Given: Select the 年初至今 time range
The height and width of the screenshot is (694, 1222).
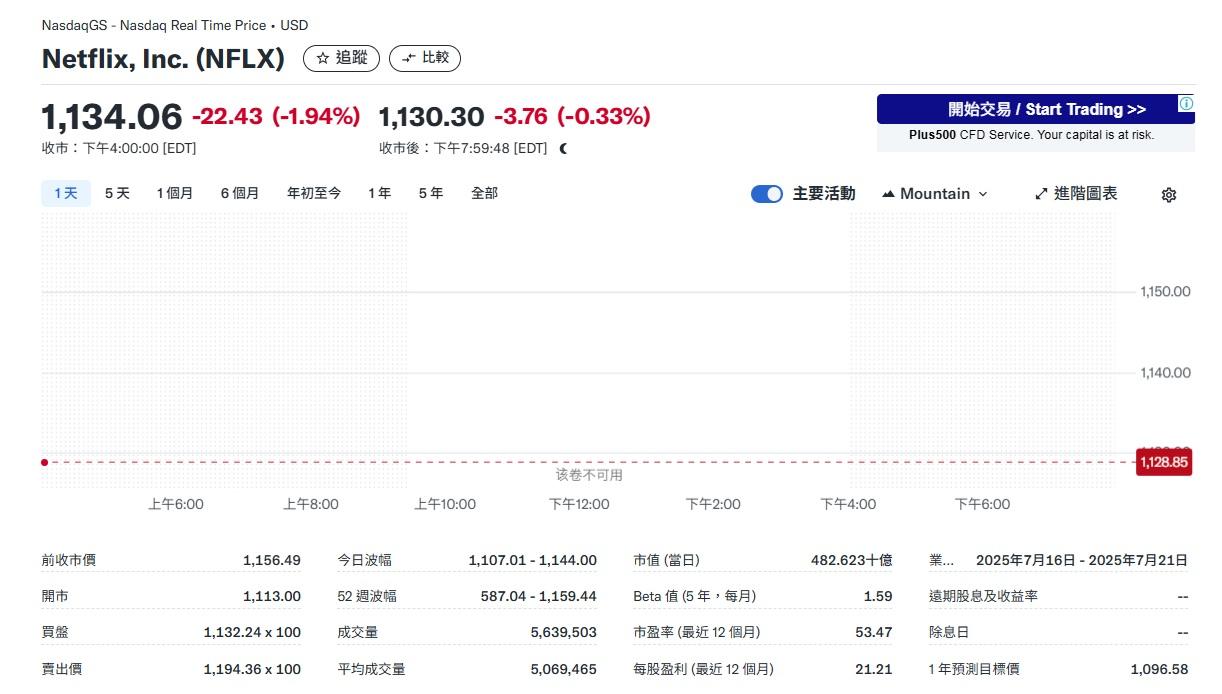Looking at the screenshot, I should (x=314, y=193).
